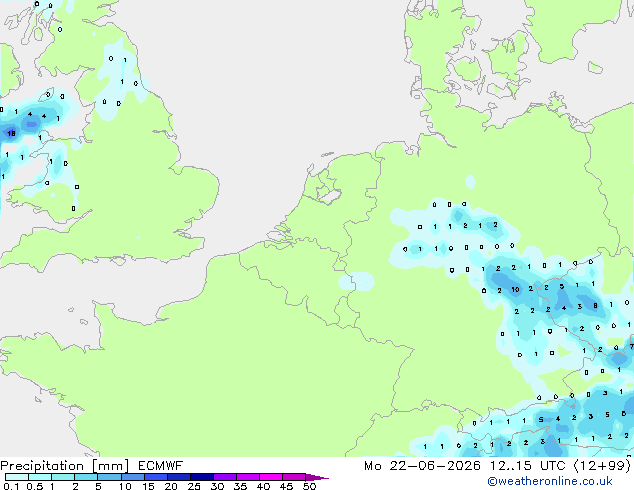The width and height of the screenshot is (634, 490).
Task: Click the '50' legend scale label
Action: point(310,486)
